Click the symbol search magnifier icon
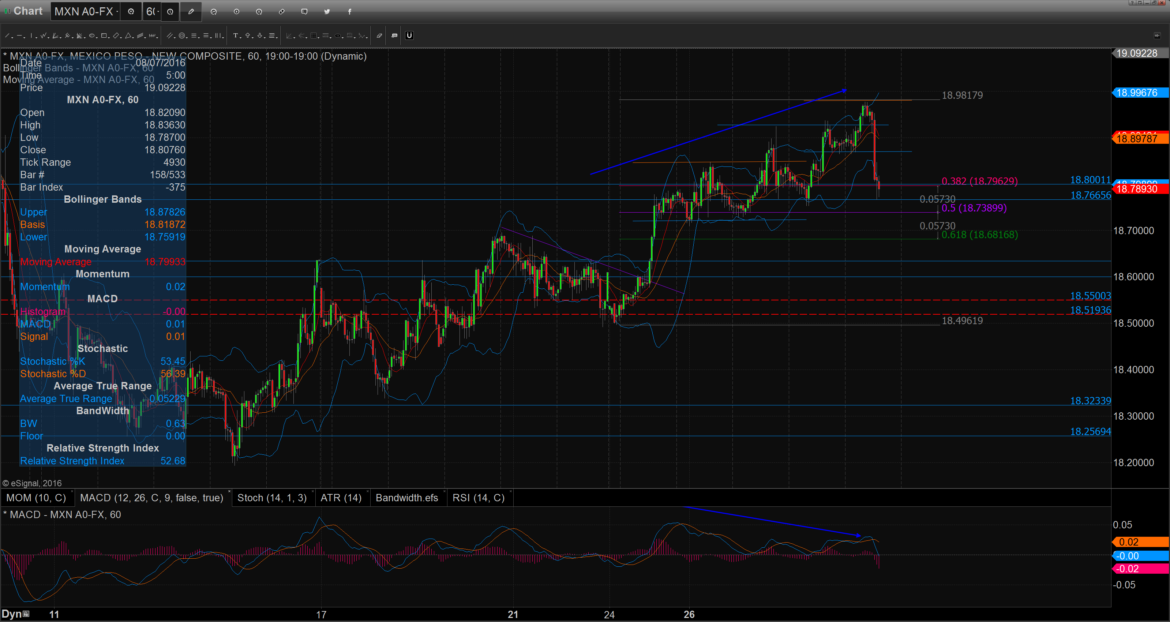The height and width of the screenshot is (622, 1170). 131,11
